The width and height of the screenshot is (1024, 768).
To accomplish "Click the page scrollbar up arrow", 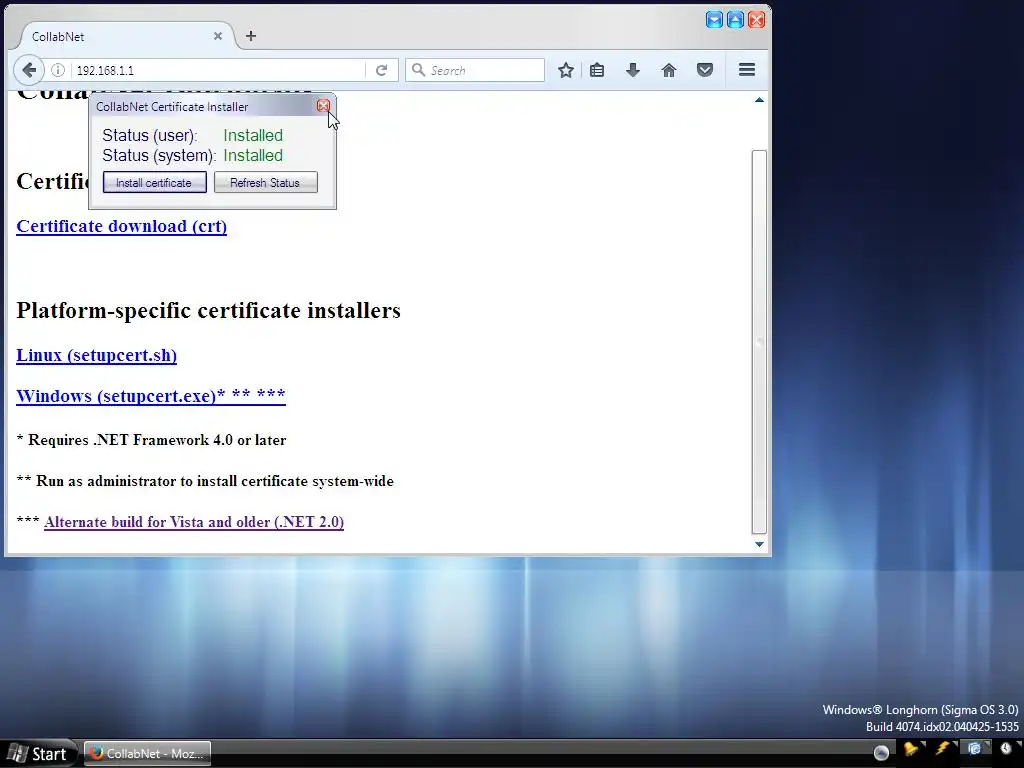I will (759, 100).
